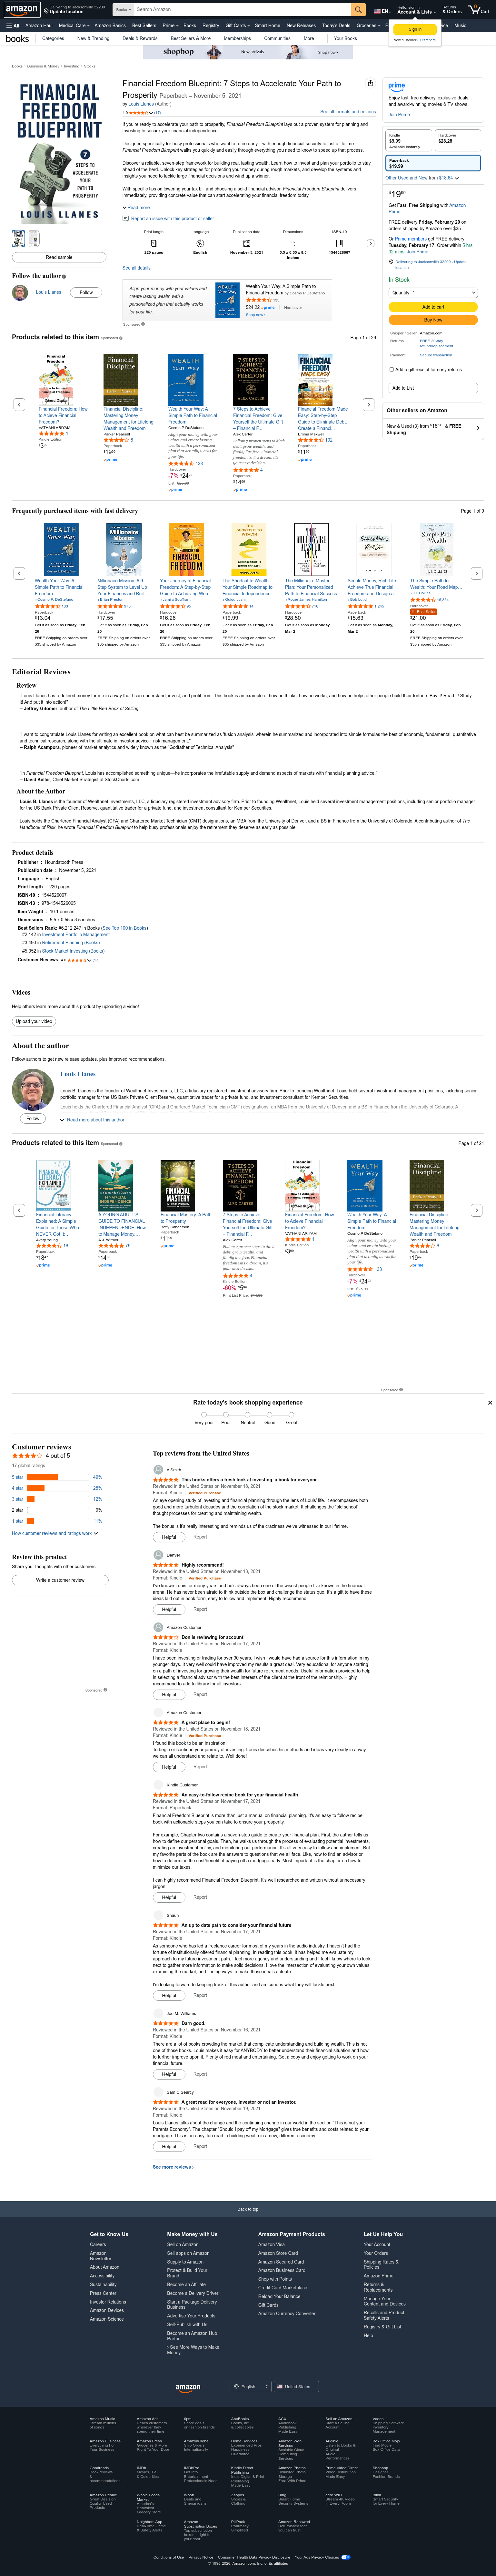
Task: Click the Add to cart button
Action: tap(433, 307)
